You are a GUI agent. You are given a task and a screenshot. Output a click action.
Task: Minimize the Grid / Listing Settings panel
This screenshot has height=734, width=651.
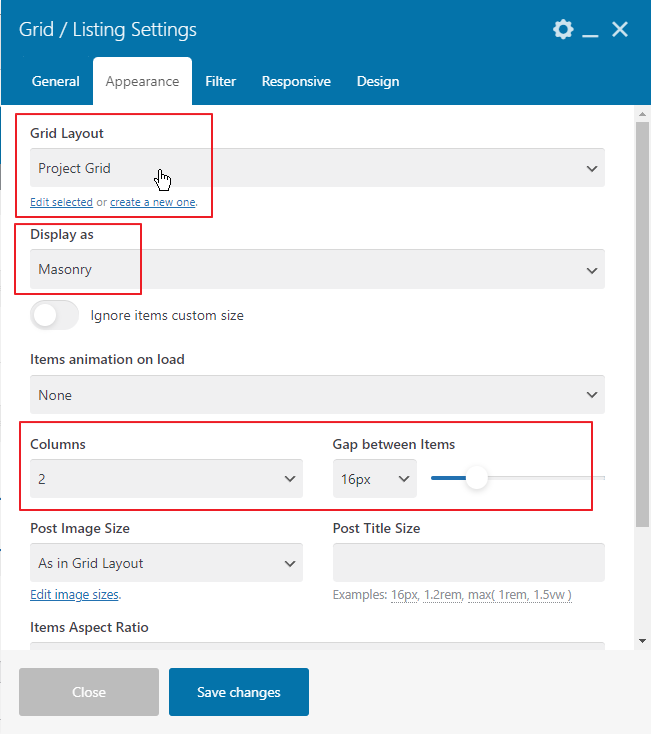point(590,30)
